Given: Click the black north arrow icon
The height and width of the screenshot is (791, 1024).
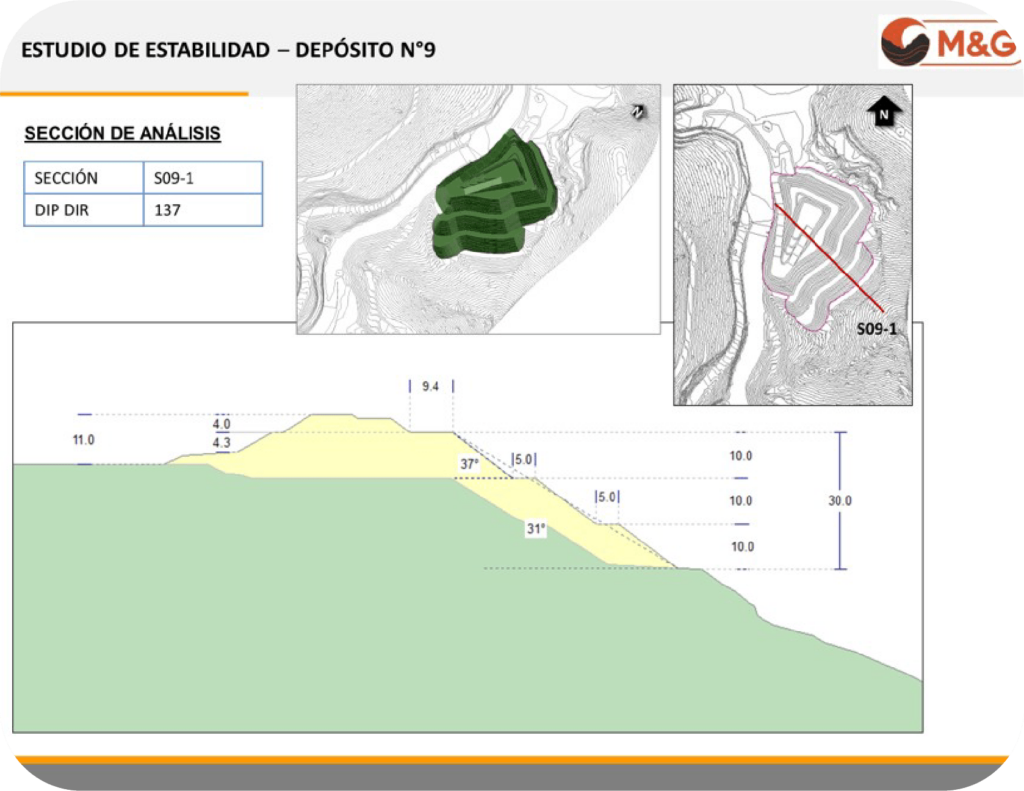Looking at the screenshot, I should point(884,112).
